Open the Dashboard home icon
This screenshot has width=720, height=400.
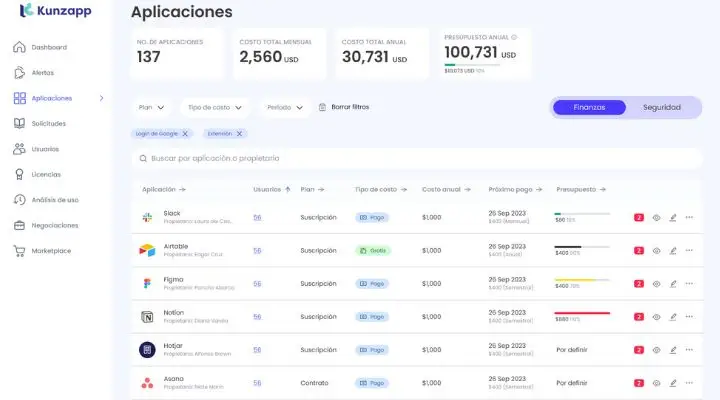pyautogui.click(x=19, y=47)
